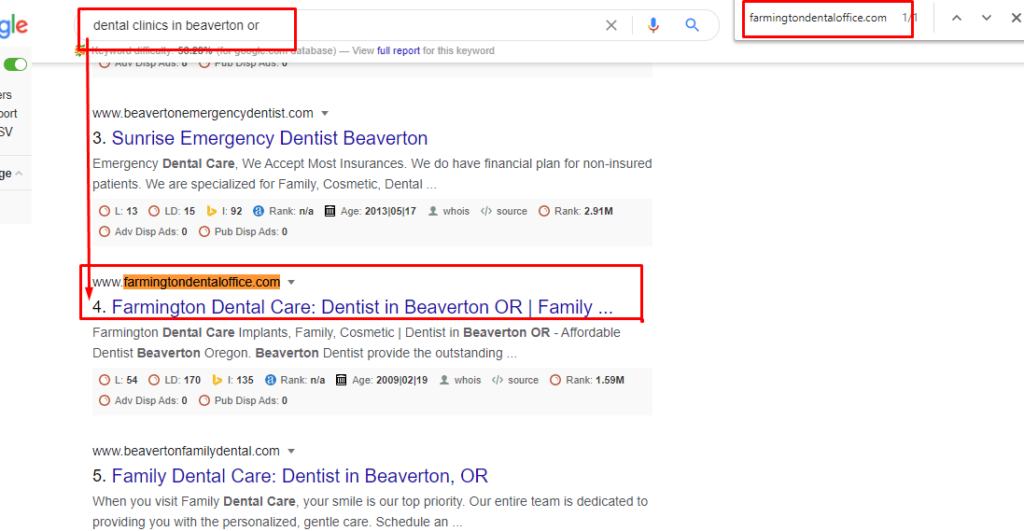Screen dimensions: 1024x531
Task: Go to previous find-bar match with up arrow
Action: point(956,18)
